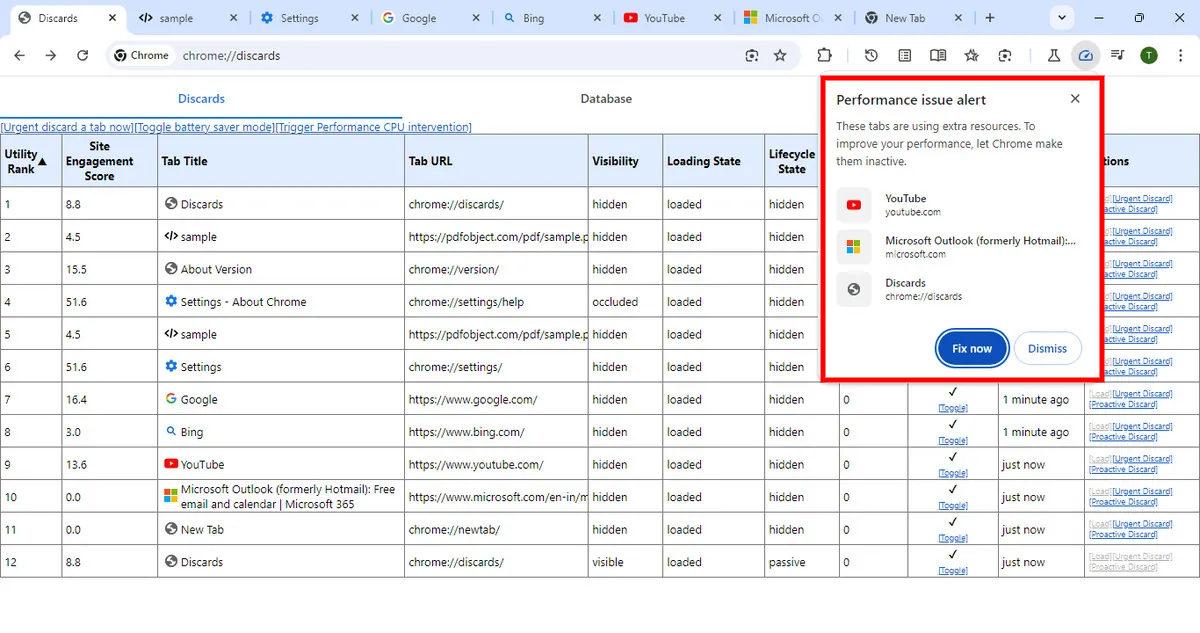Image resolution: width=1200 pixels, height=633 pixels.
Task: Open the Chrome three-dot menu
Action: point(1181,55)
